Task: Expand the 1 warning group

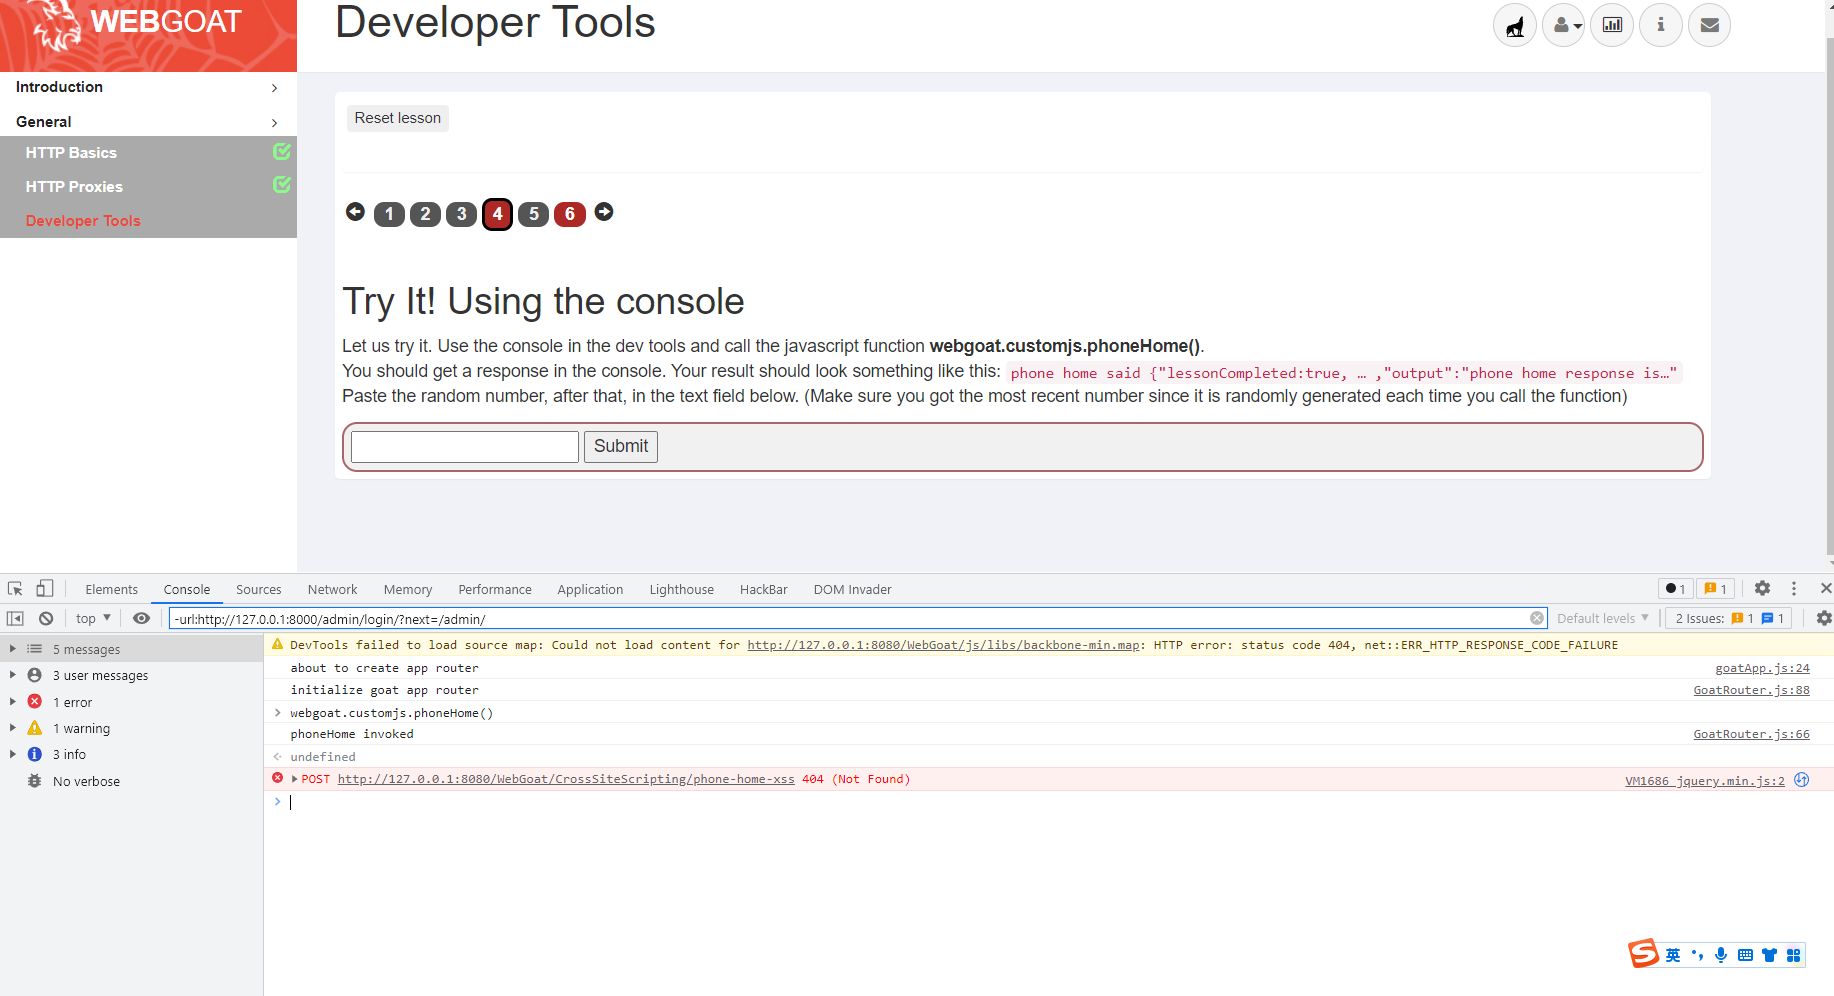Action: (x=13, y=728)
